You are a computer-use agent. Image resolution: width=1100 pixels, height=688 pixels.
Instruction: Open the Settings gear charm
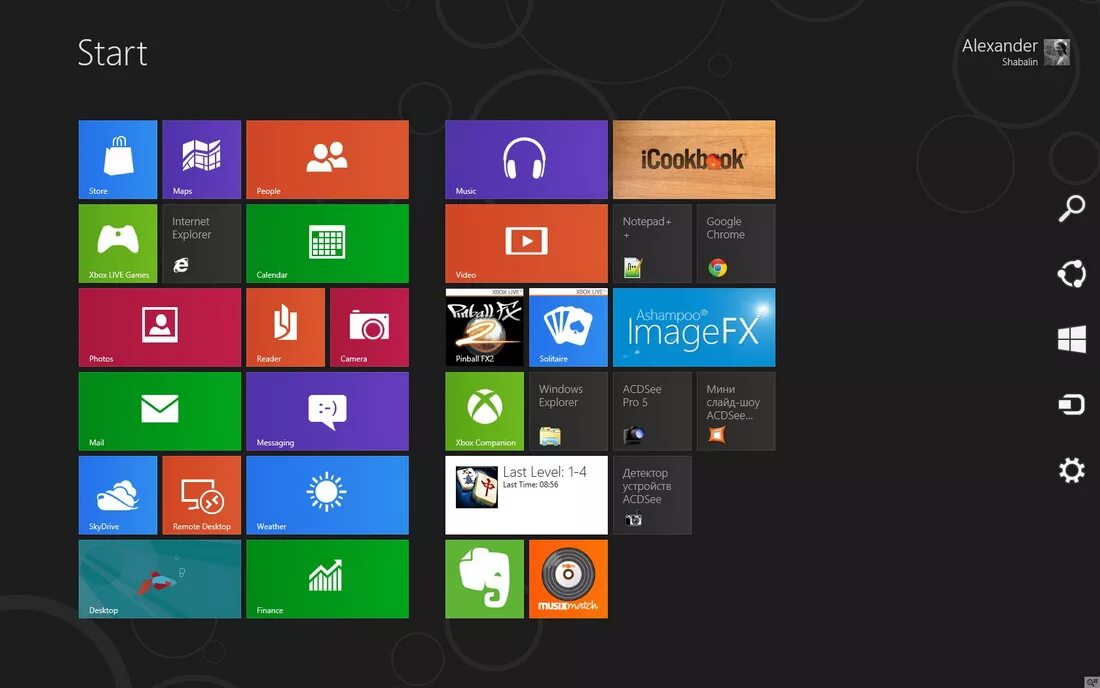pos(1071,470)
